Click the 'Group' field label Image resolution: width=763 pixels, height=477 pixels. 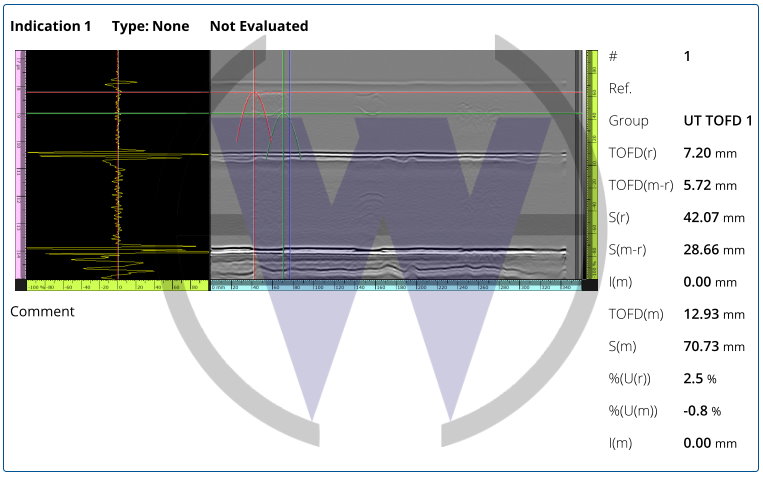[628, 121]
